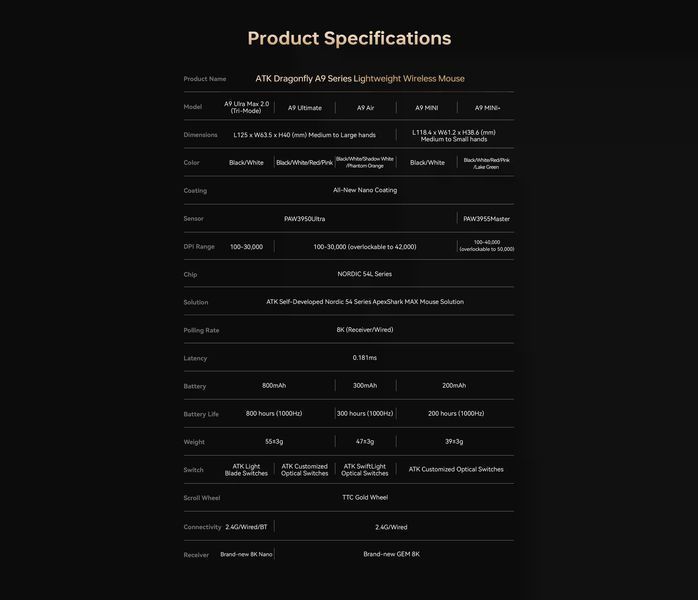The height and width of the screenshot is (600, 698).
Task: Click the A9 MINI model cell
Action: pyautogui.click(x=426, y=108)
